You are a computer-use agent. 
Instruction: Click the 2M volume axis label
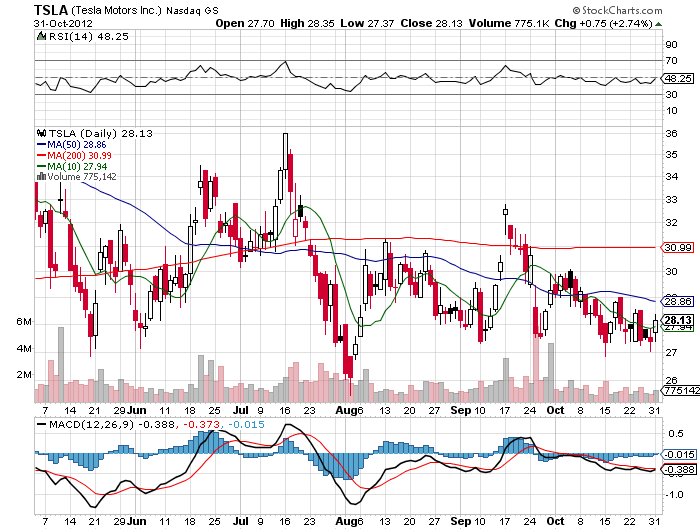24,375
